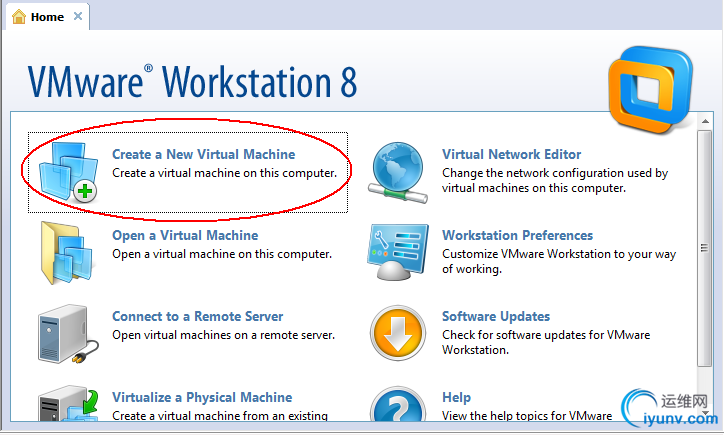
Task: Click 'Create a virtual machine from an existing' text
Action: [220, 416]
